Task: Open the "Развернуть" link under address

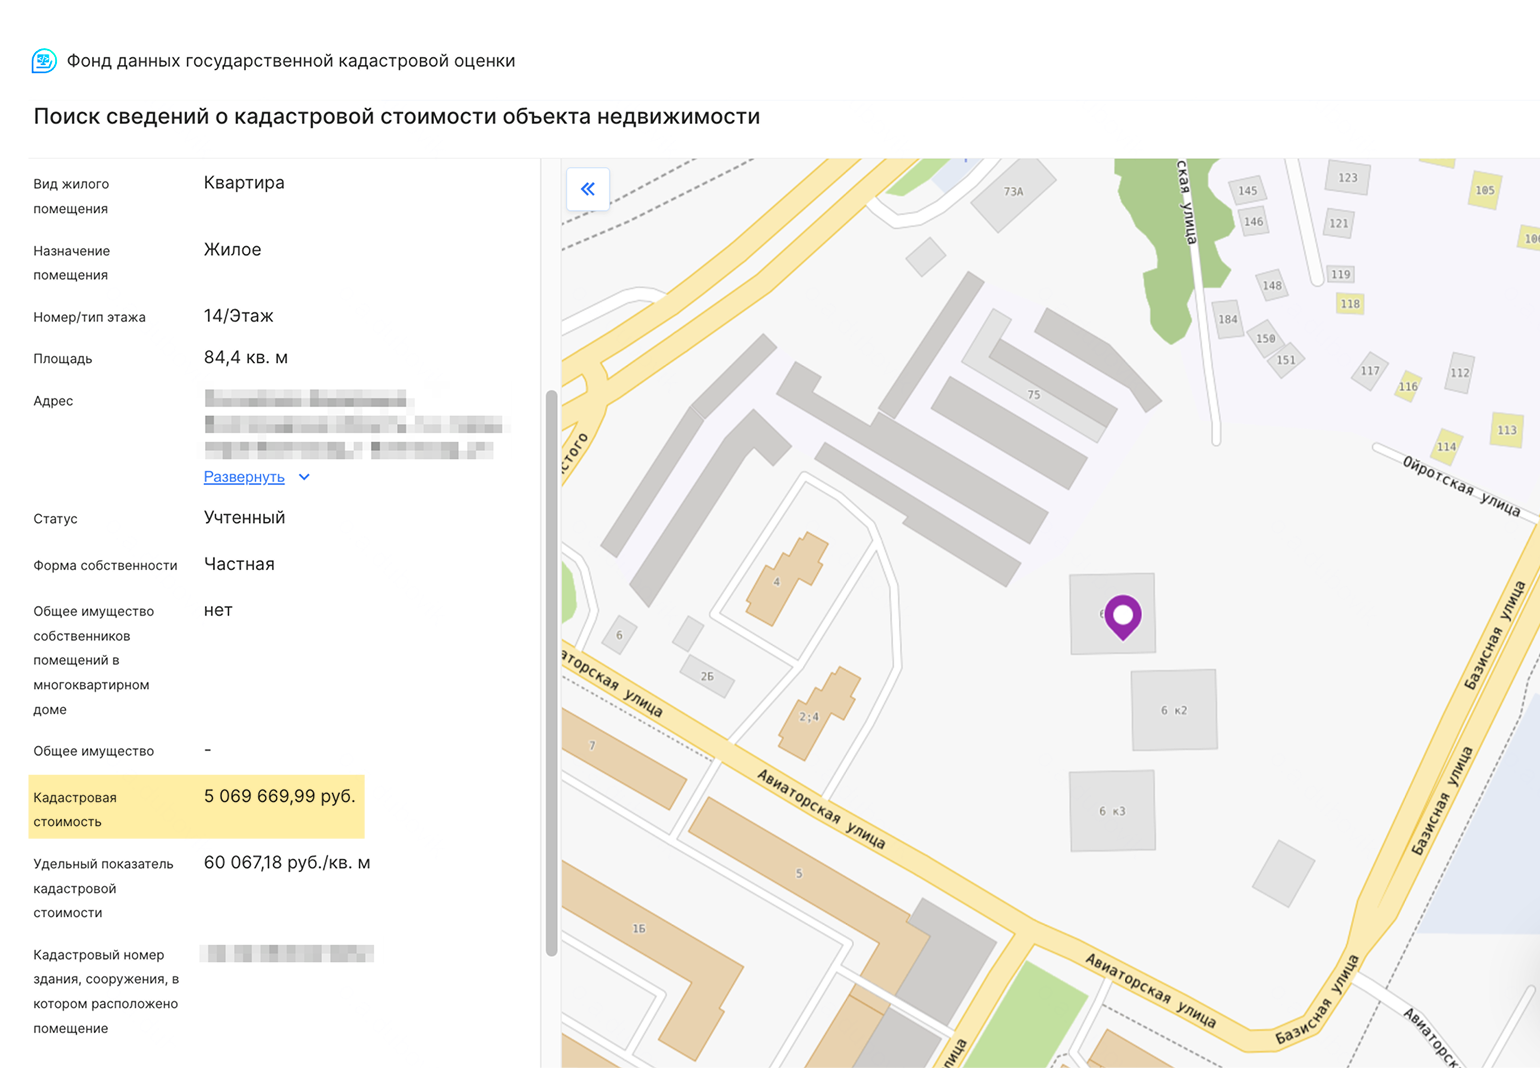Action: coord(244,477)
